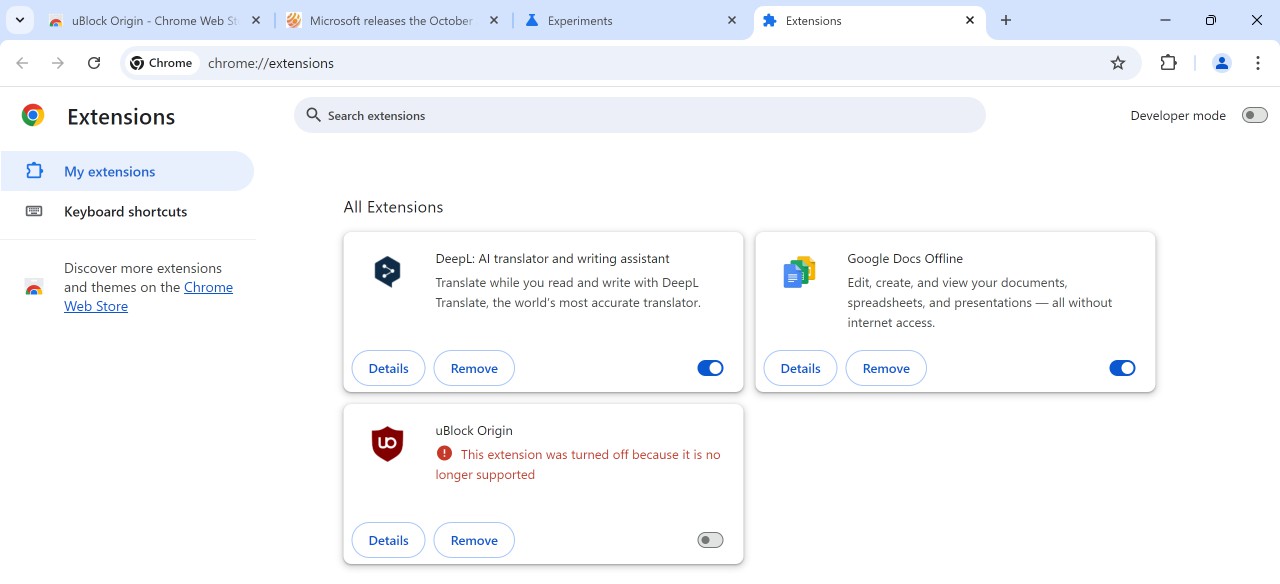Open the Chrome Web Store link
The image size is (1280, 584).
click(x=149, y=297)
